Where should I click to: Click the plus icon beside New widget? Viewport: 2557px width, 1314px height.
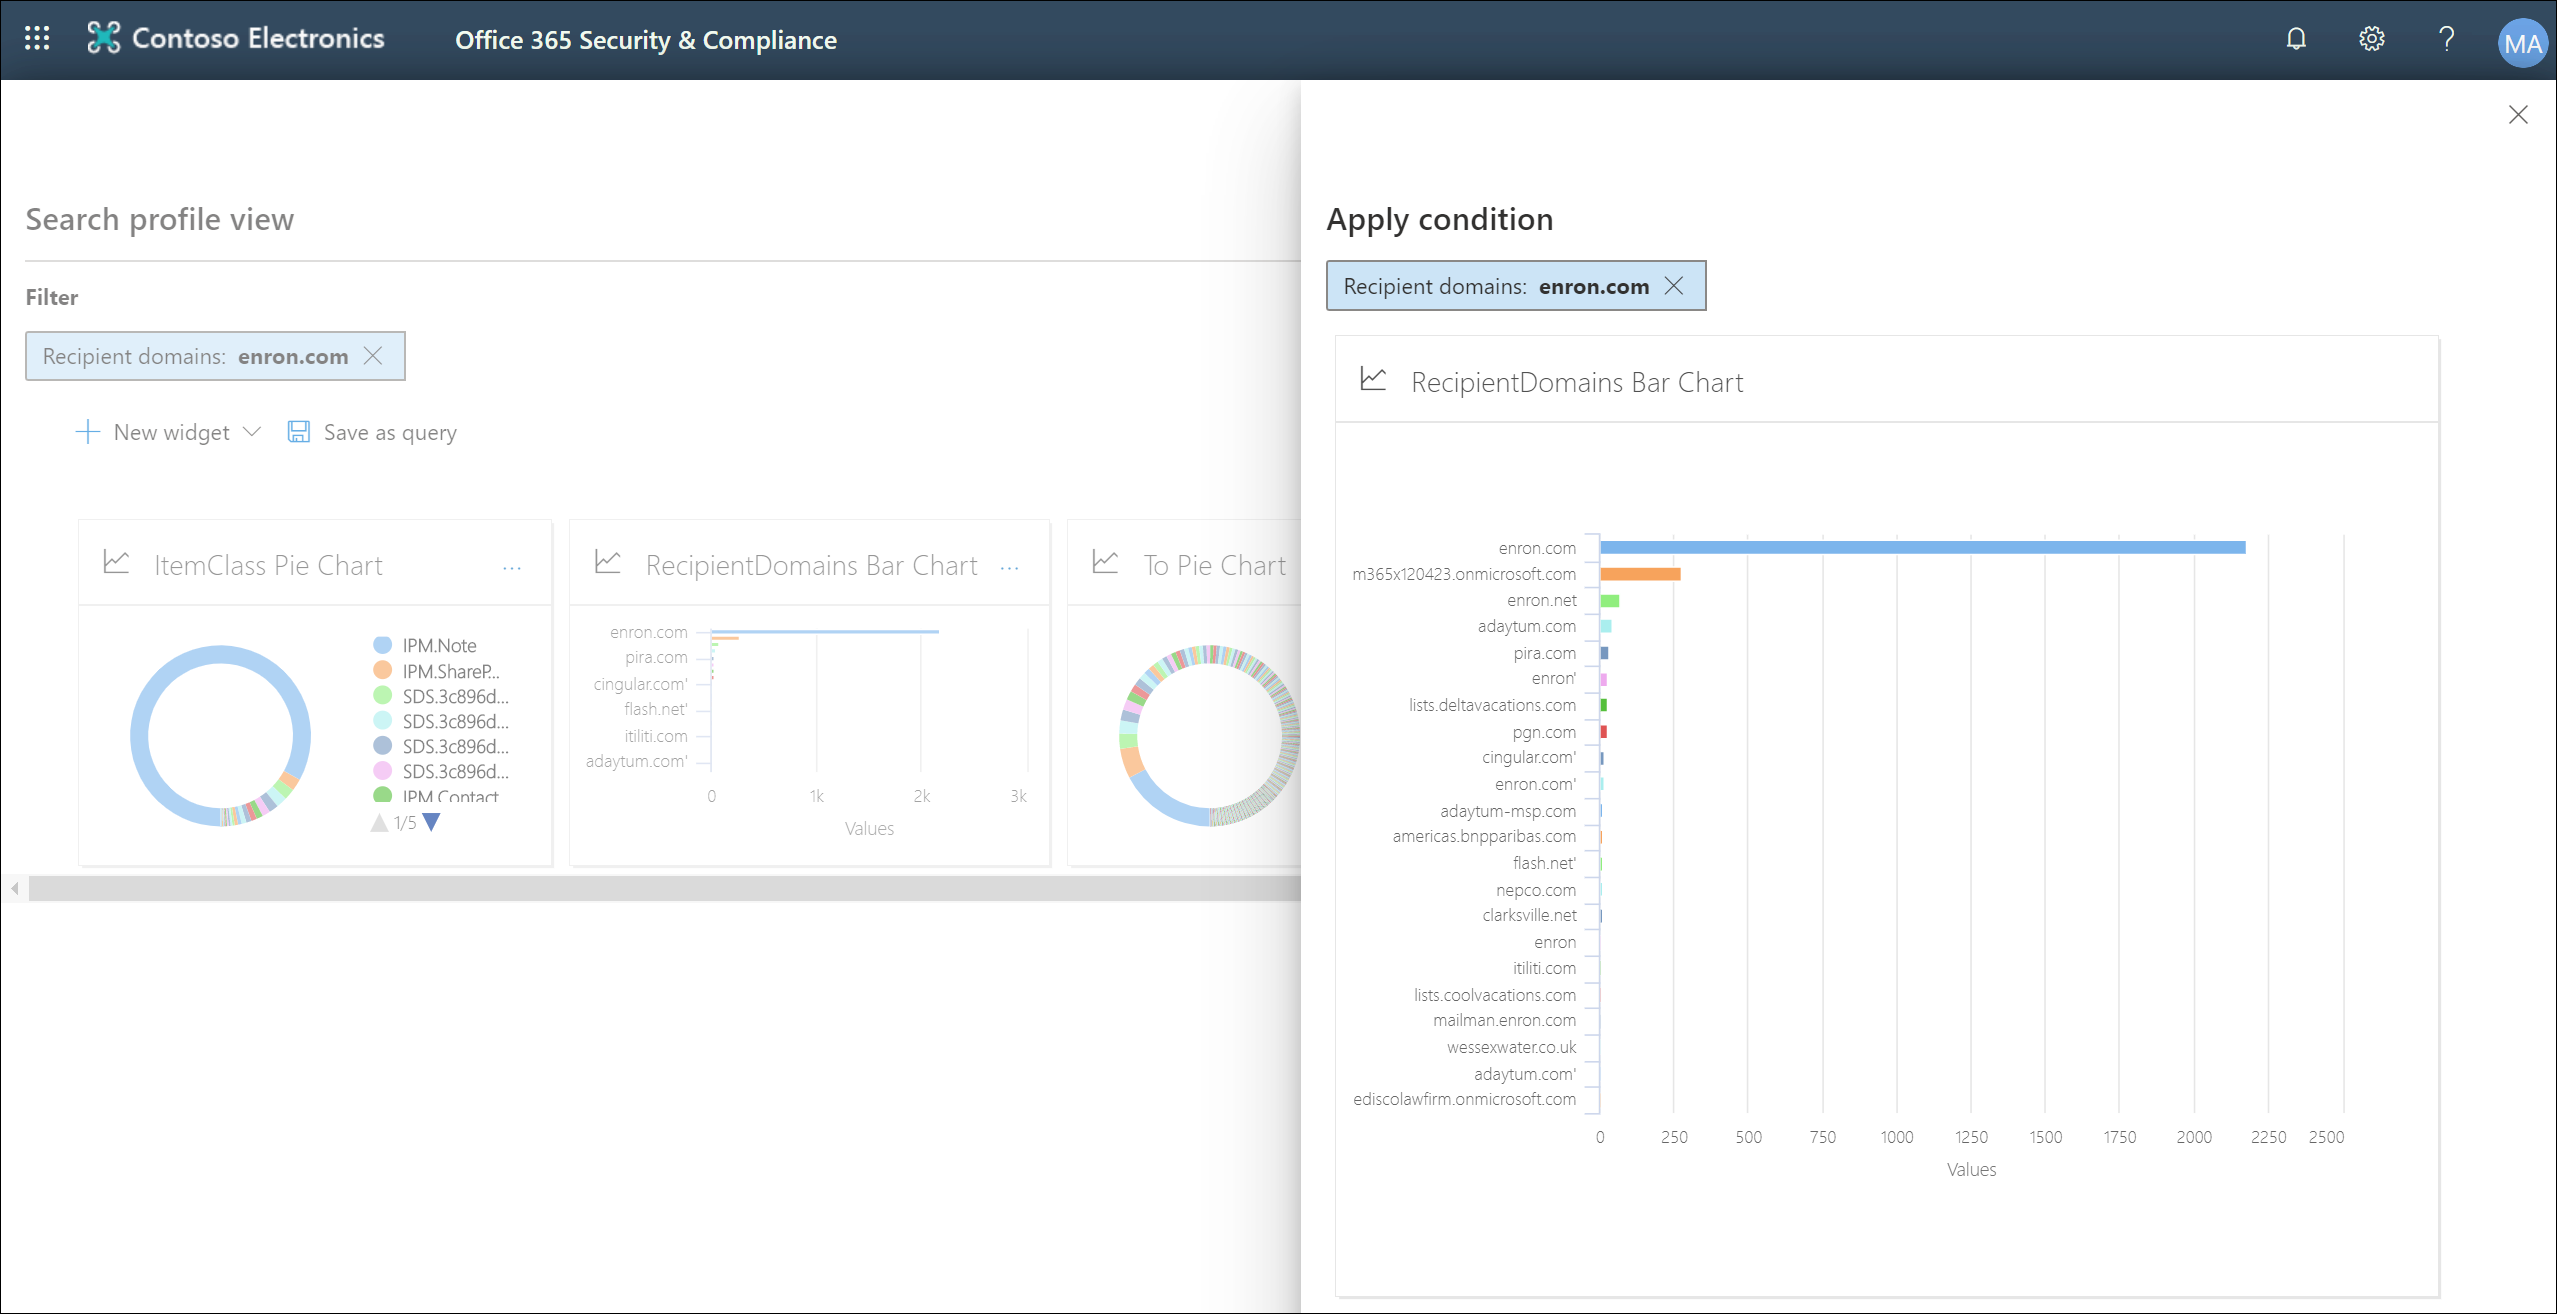pos(88,432)
